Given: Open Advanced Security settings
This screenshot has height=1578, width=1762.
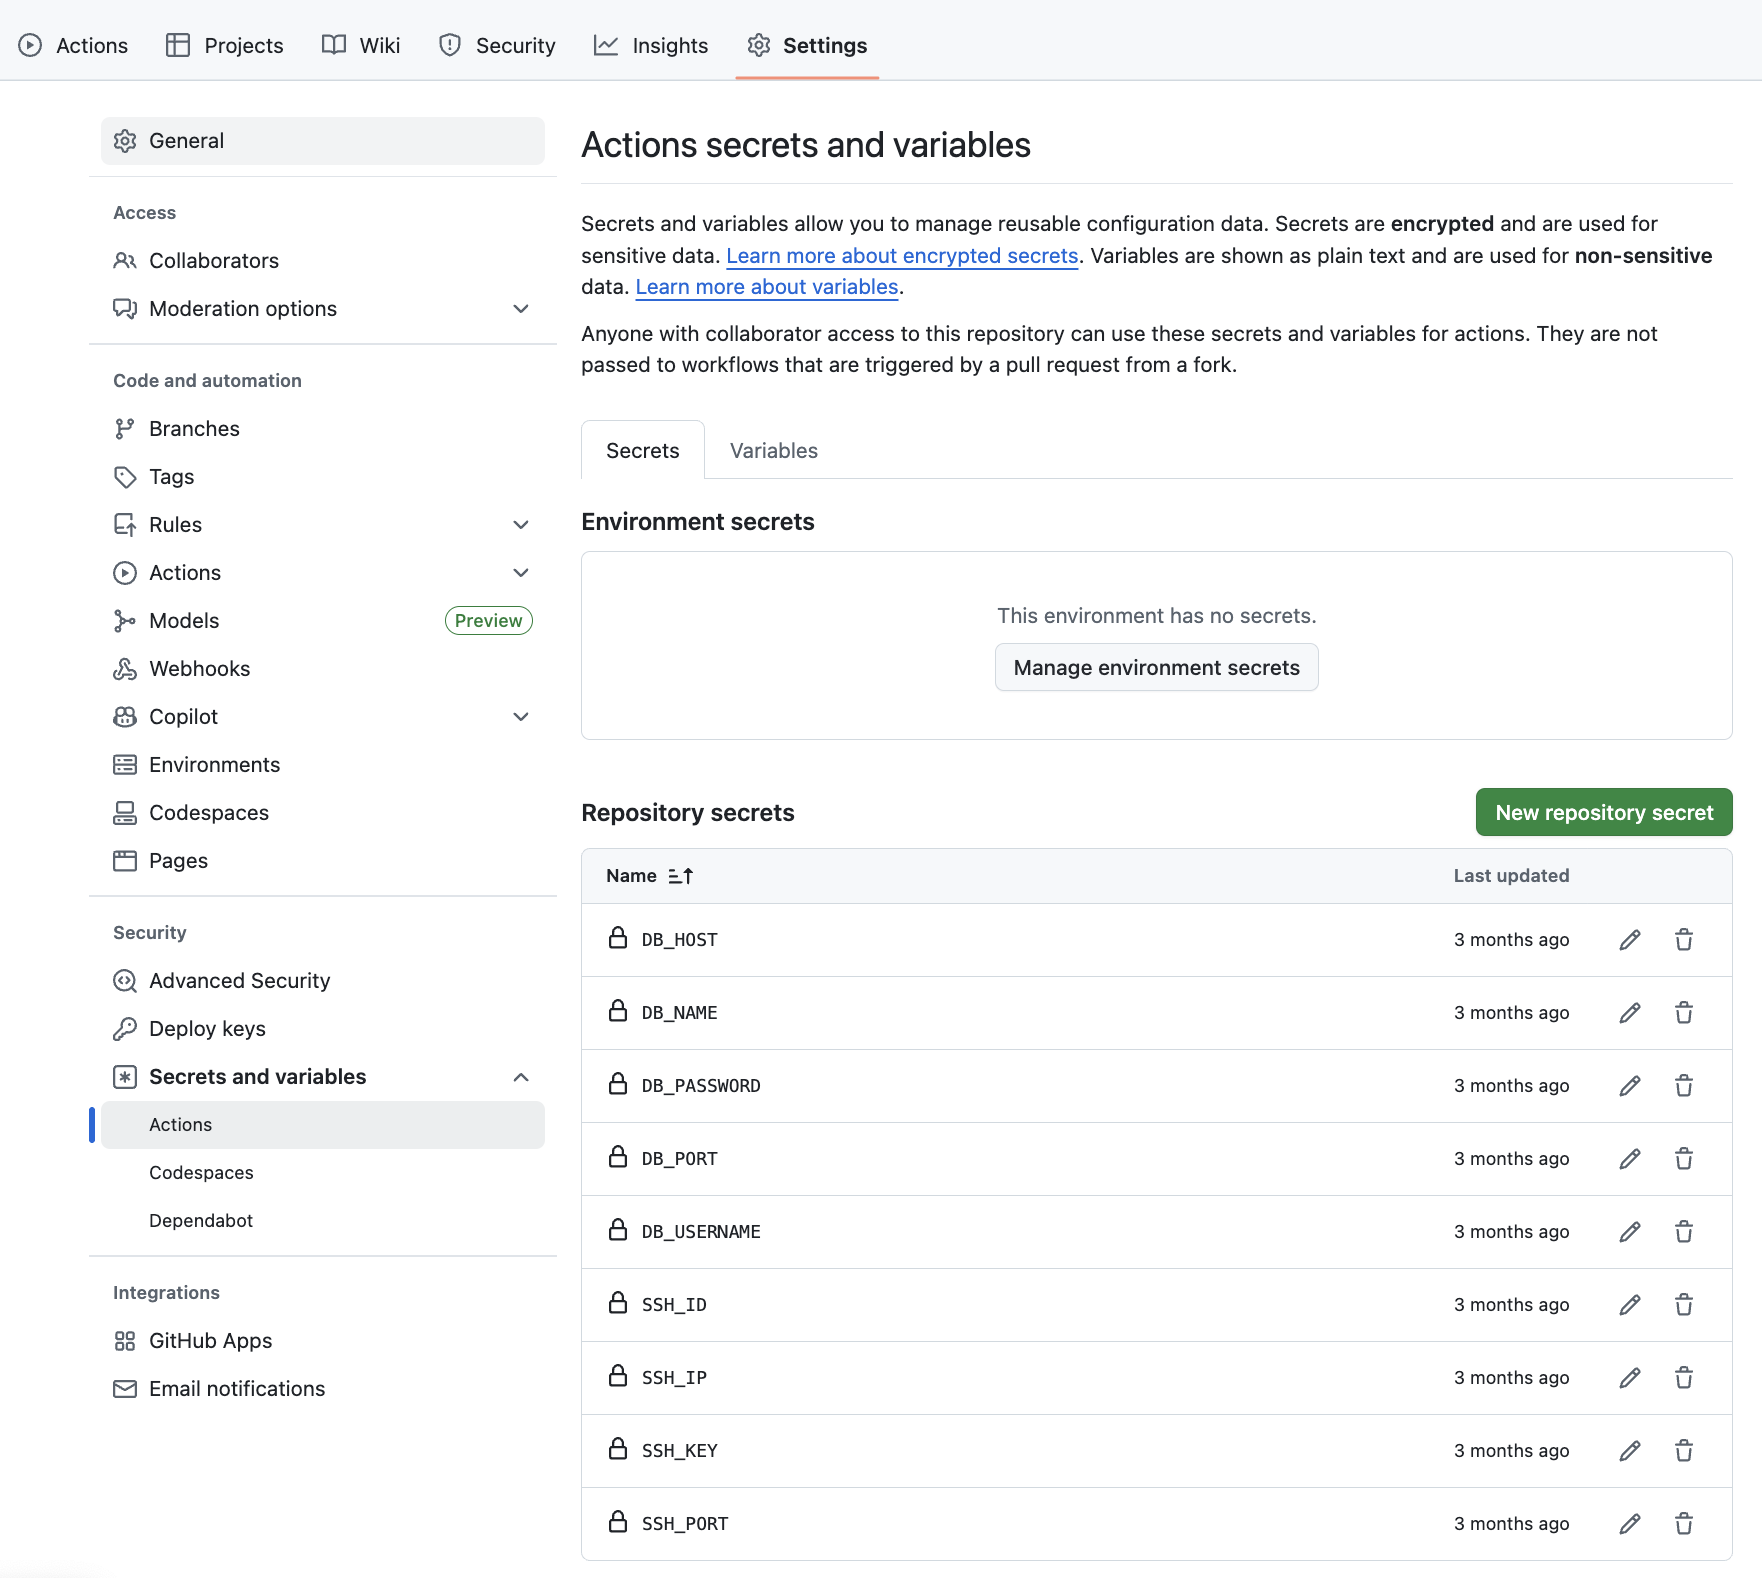Looking at the screenshot, I should [323, 981].
